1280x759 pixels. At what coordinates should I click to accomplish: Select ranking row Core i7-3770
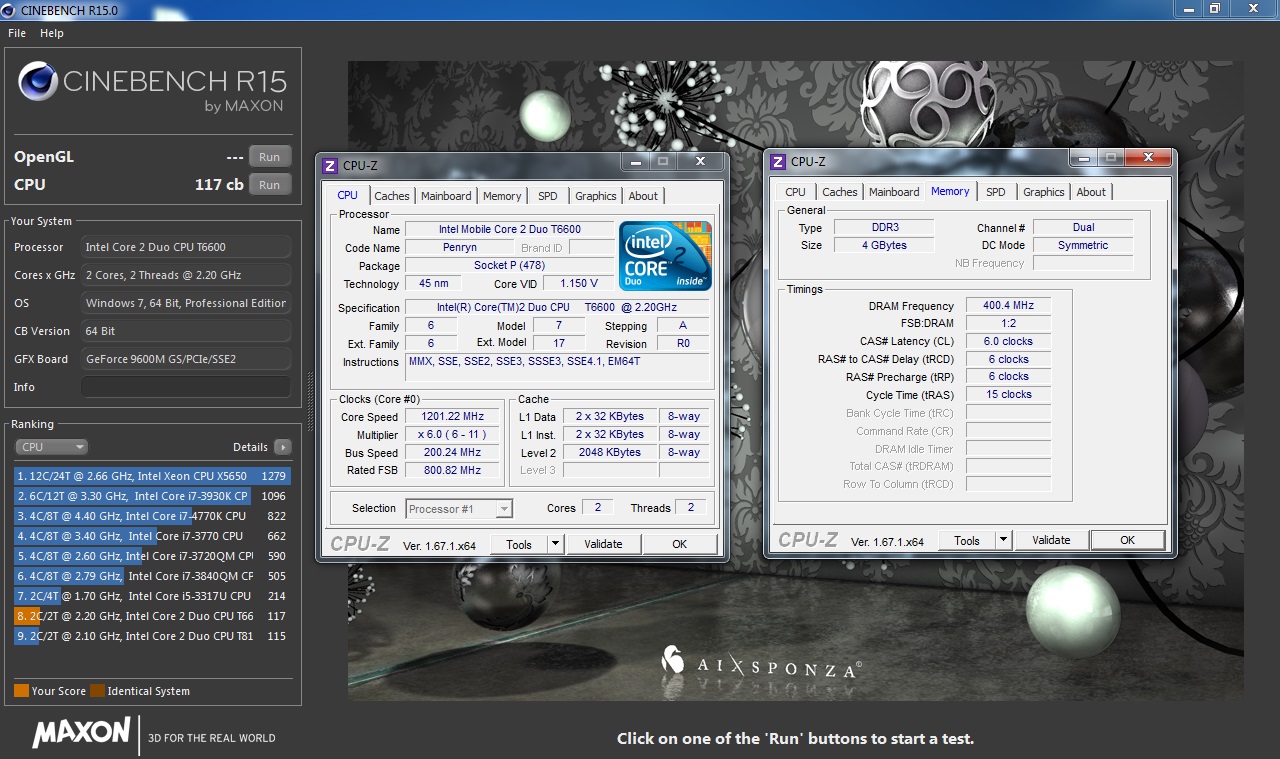pos(152,536)
